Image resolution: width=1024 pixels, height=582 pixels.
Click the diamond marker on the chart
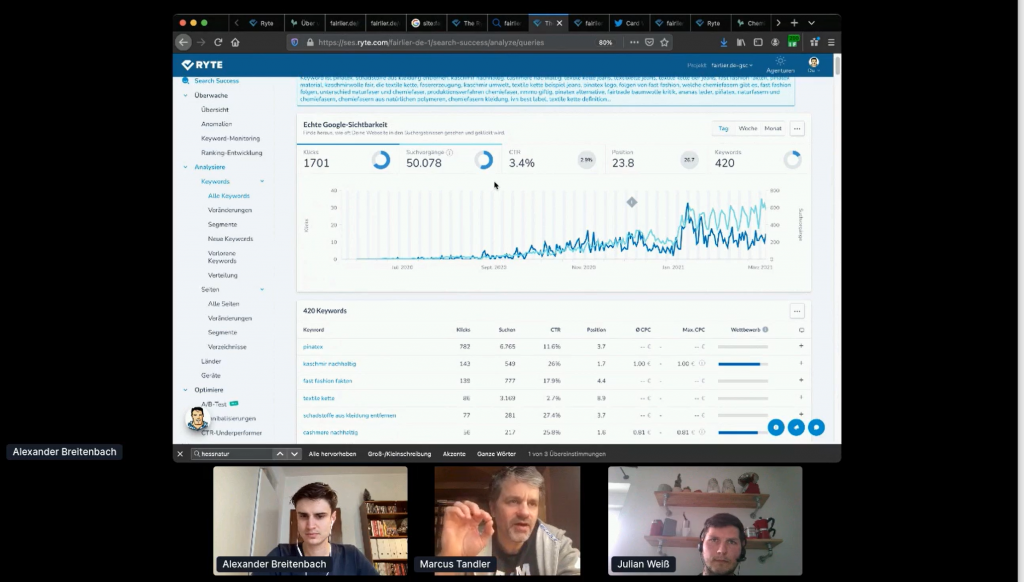pyautogui.click(x=632, y=202)
